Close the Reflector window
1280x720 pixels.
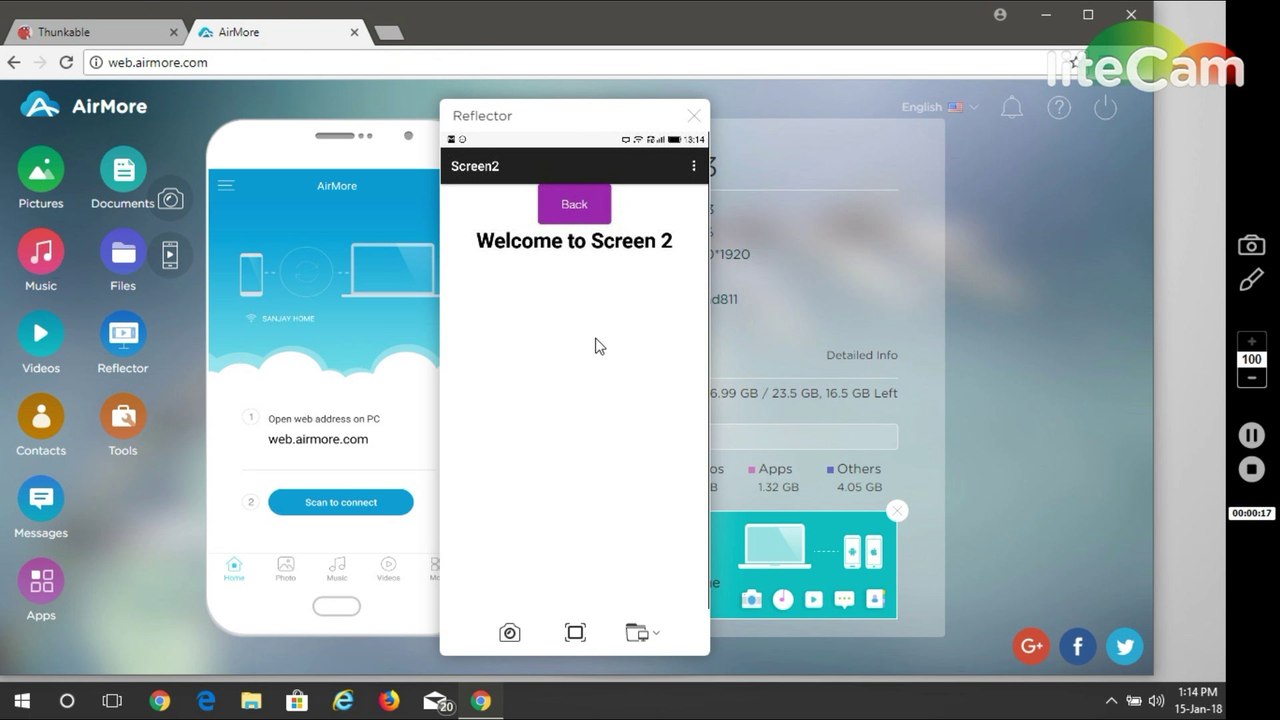click(694, 116)
